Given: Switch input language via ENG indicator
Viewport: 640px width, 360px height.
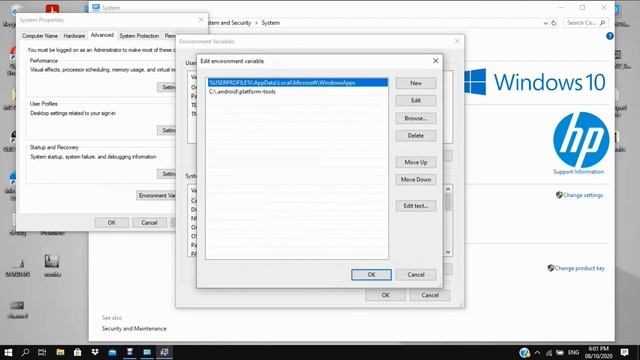Looking at the screenshot, I should point(573,352).
